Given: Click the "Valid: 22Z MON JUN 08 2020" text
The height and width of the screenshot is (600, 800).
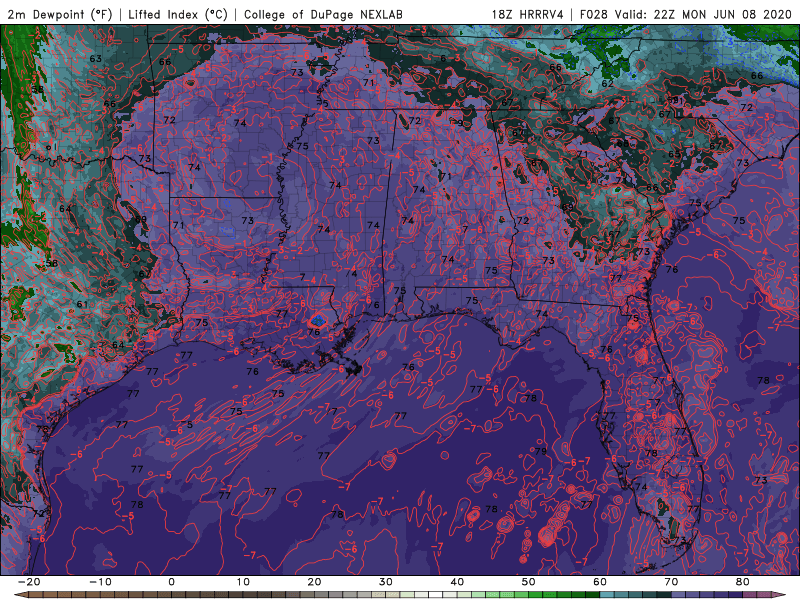Looking at the screenshot, I should (703, 15).
